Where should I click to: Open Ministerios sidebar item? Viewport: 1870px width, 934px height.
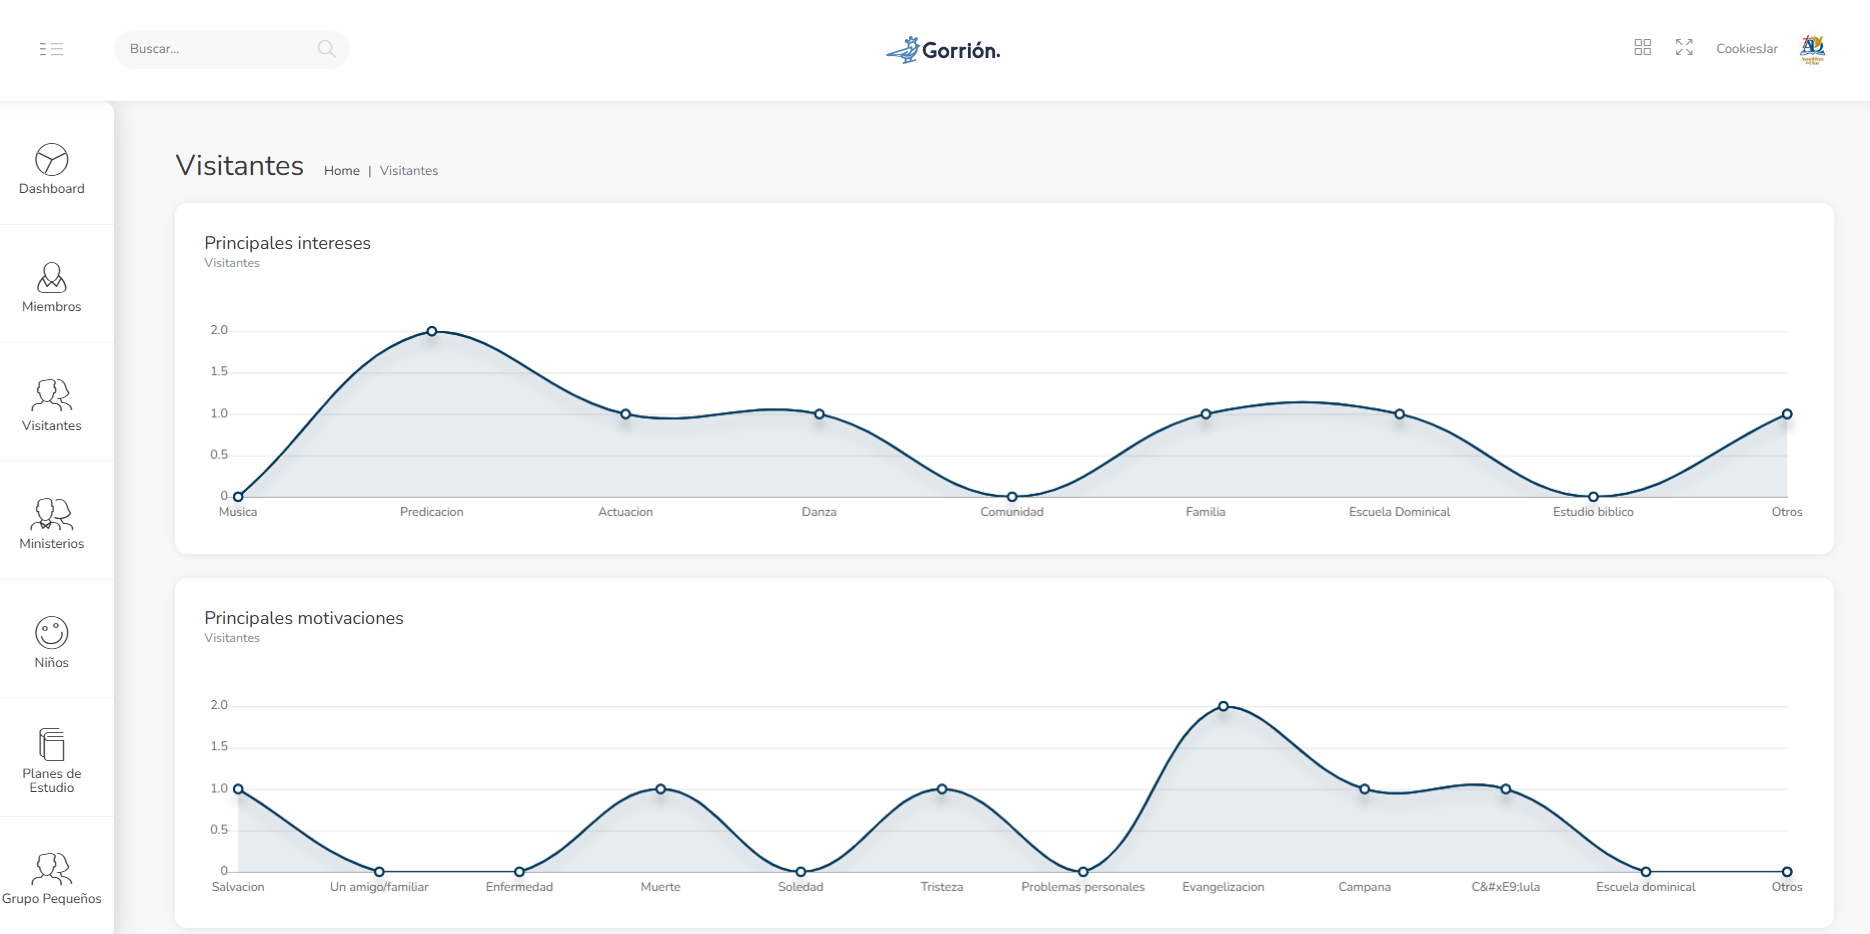(x=52, y=524)
